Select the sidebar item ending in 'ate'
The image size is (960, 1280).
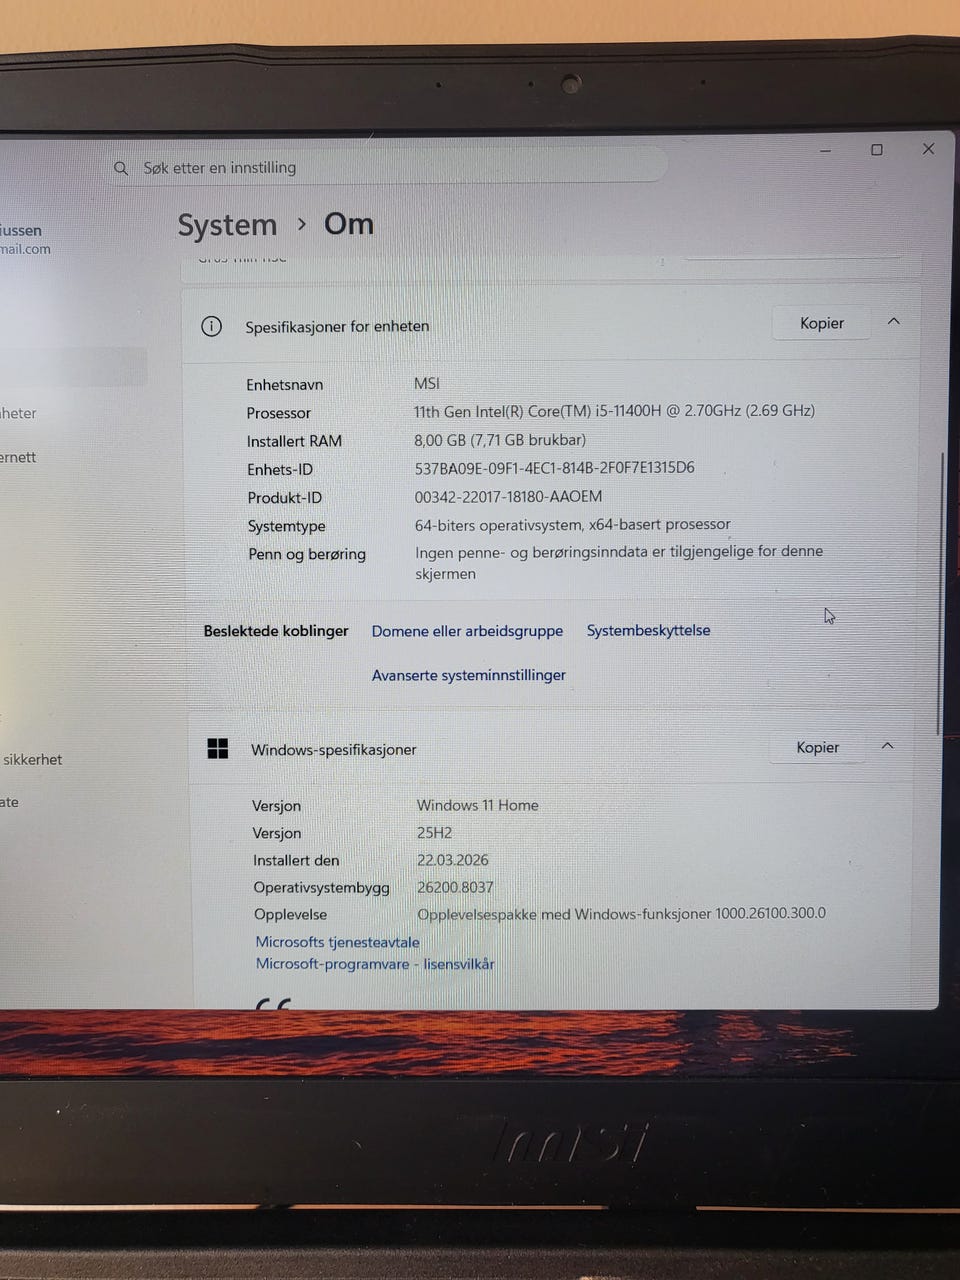point(10,802)
